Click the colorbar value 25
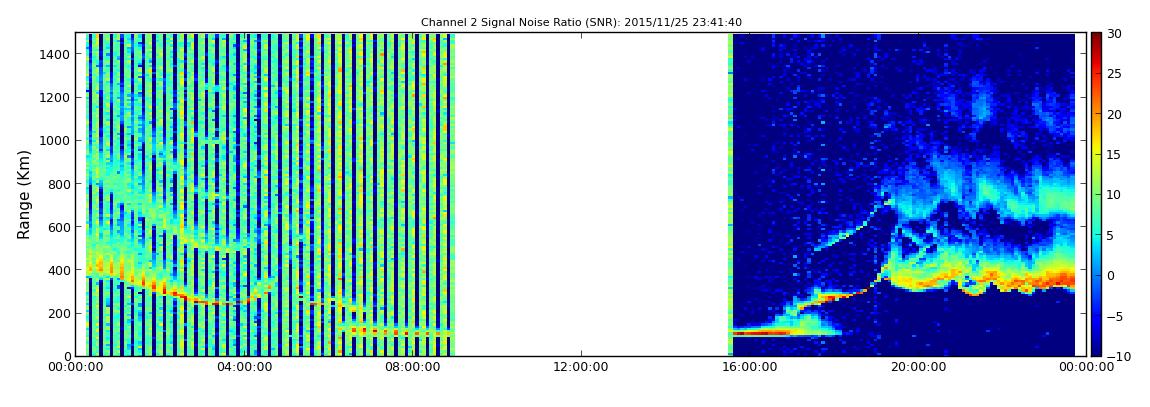This screenshot has height=407, width=1150. pyautogui.click(x=1115, y=74)
